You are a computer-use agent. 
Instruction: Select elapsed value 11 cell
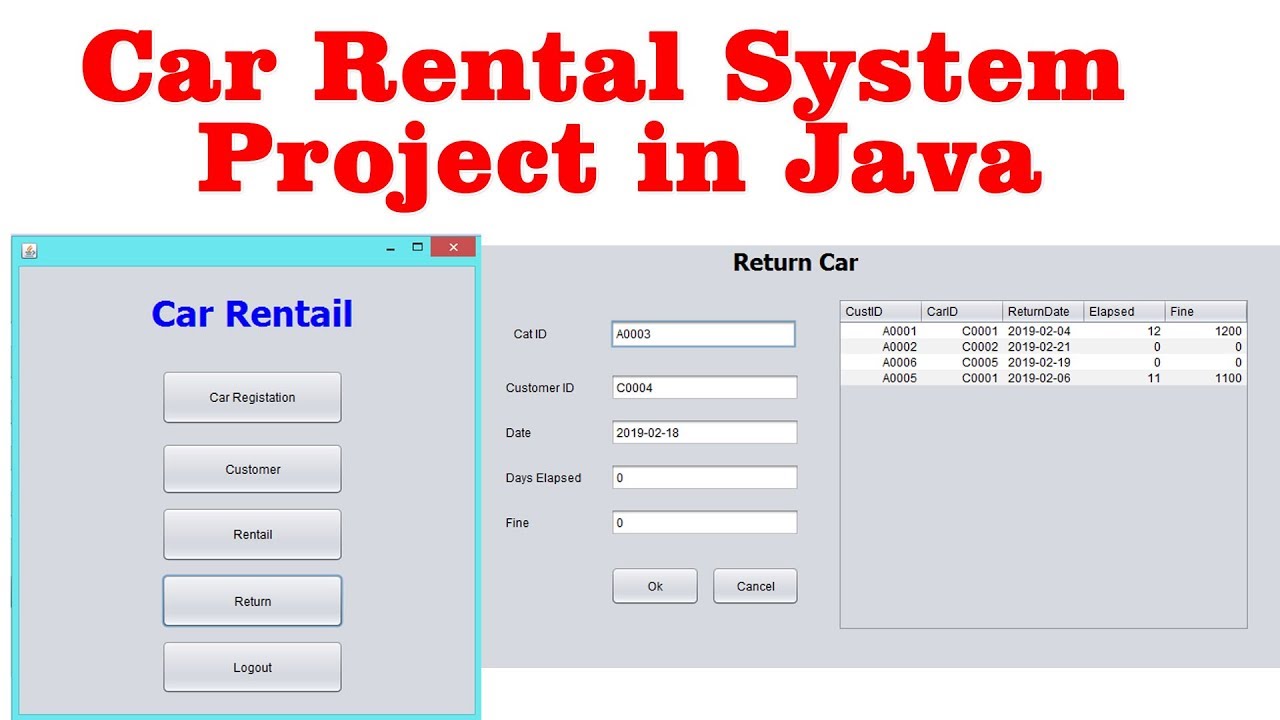pyautogui.click(x=1125, y=378)
